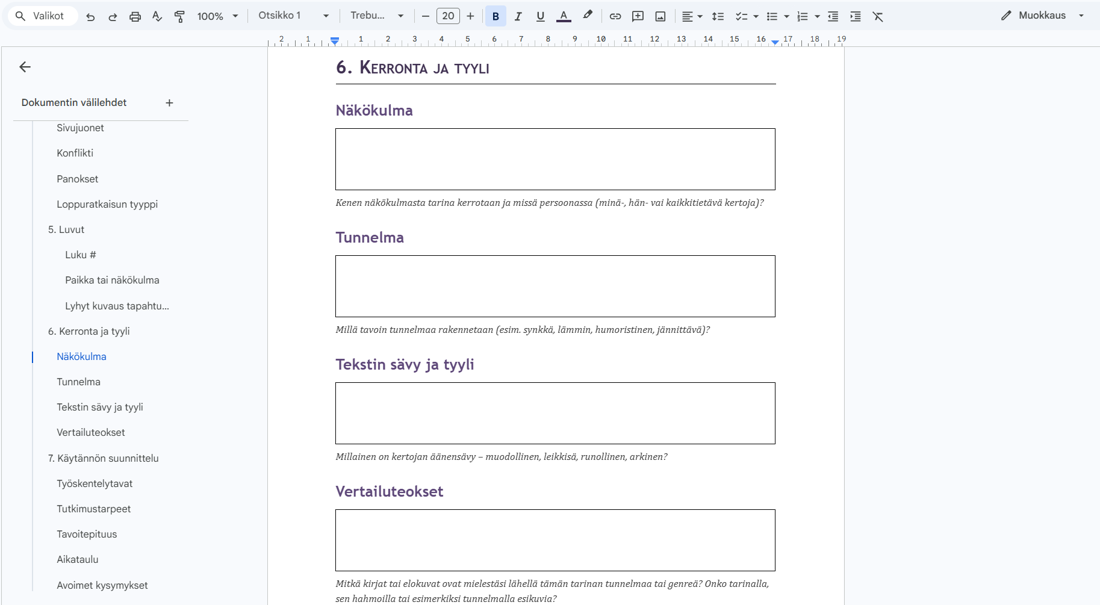Toggle bold formatting
The width and height of the screenshot is (1100, 605).
(x=495, y=16)
